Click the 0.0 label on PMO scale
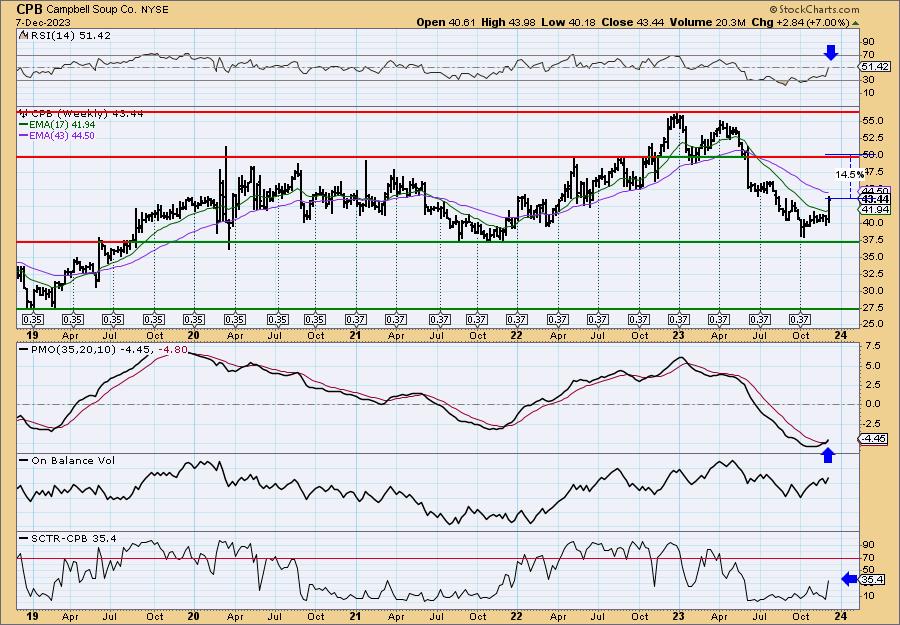 tap(871, 403)
